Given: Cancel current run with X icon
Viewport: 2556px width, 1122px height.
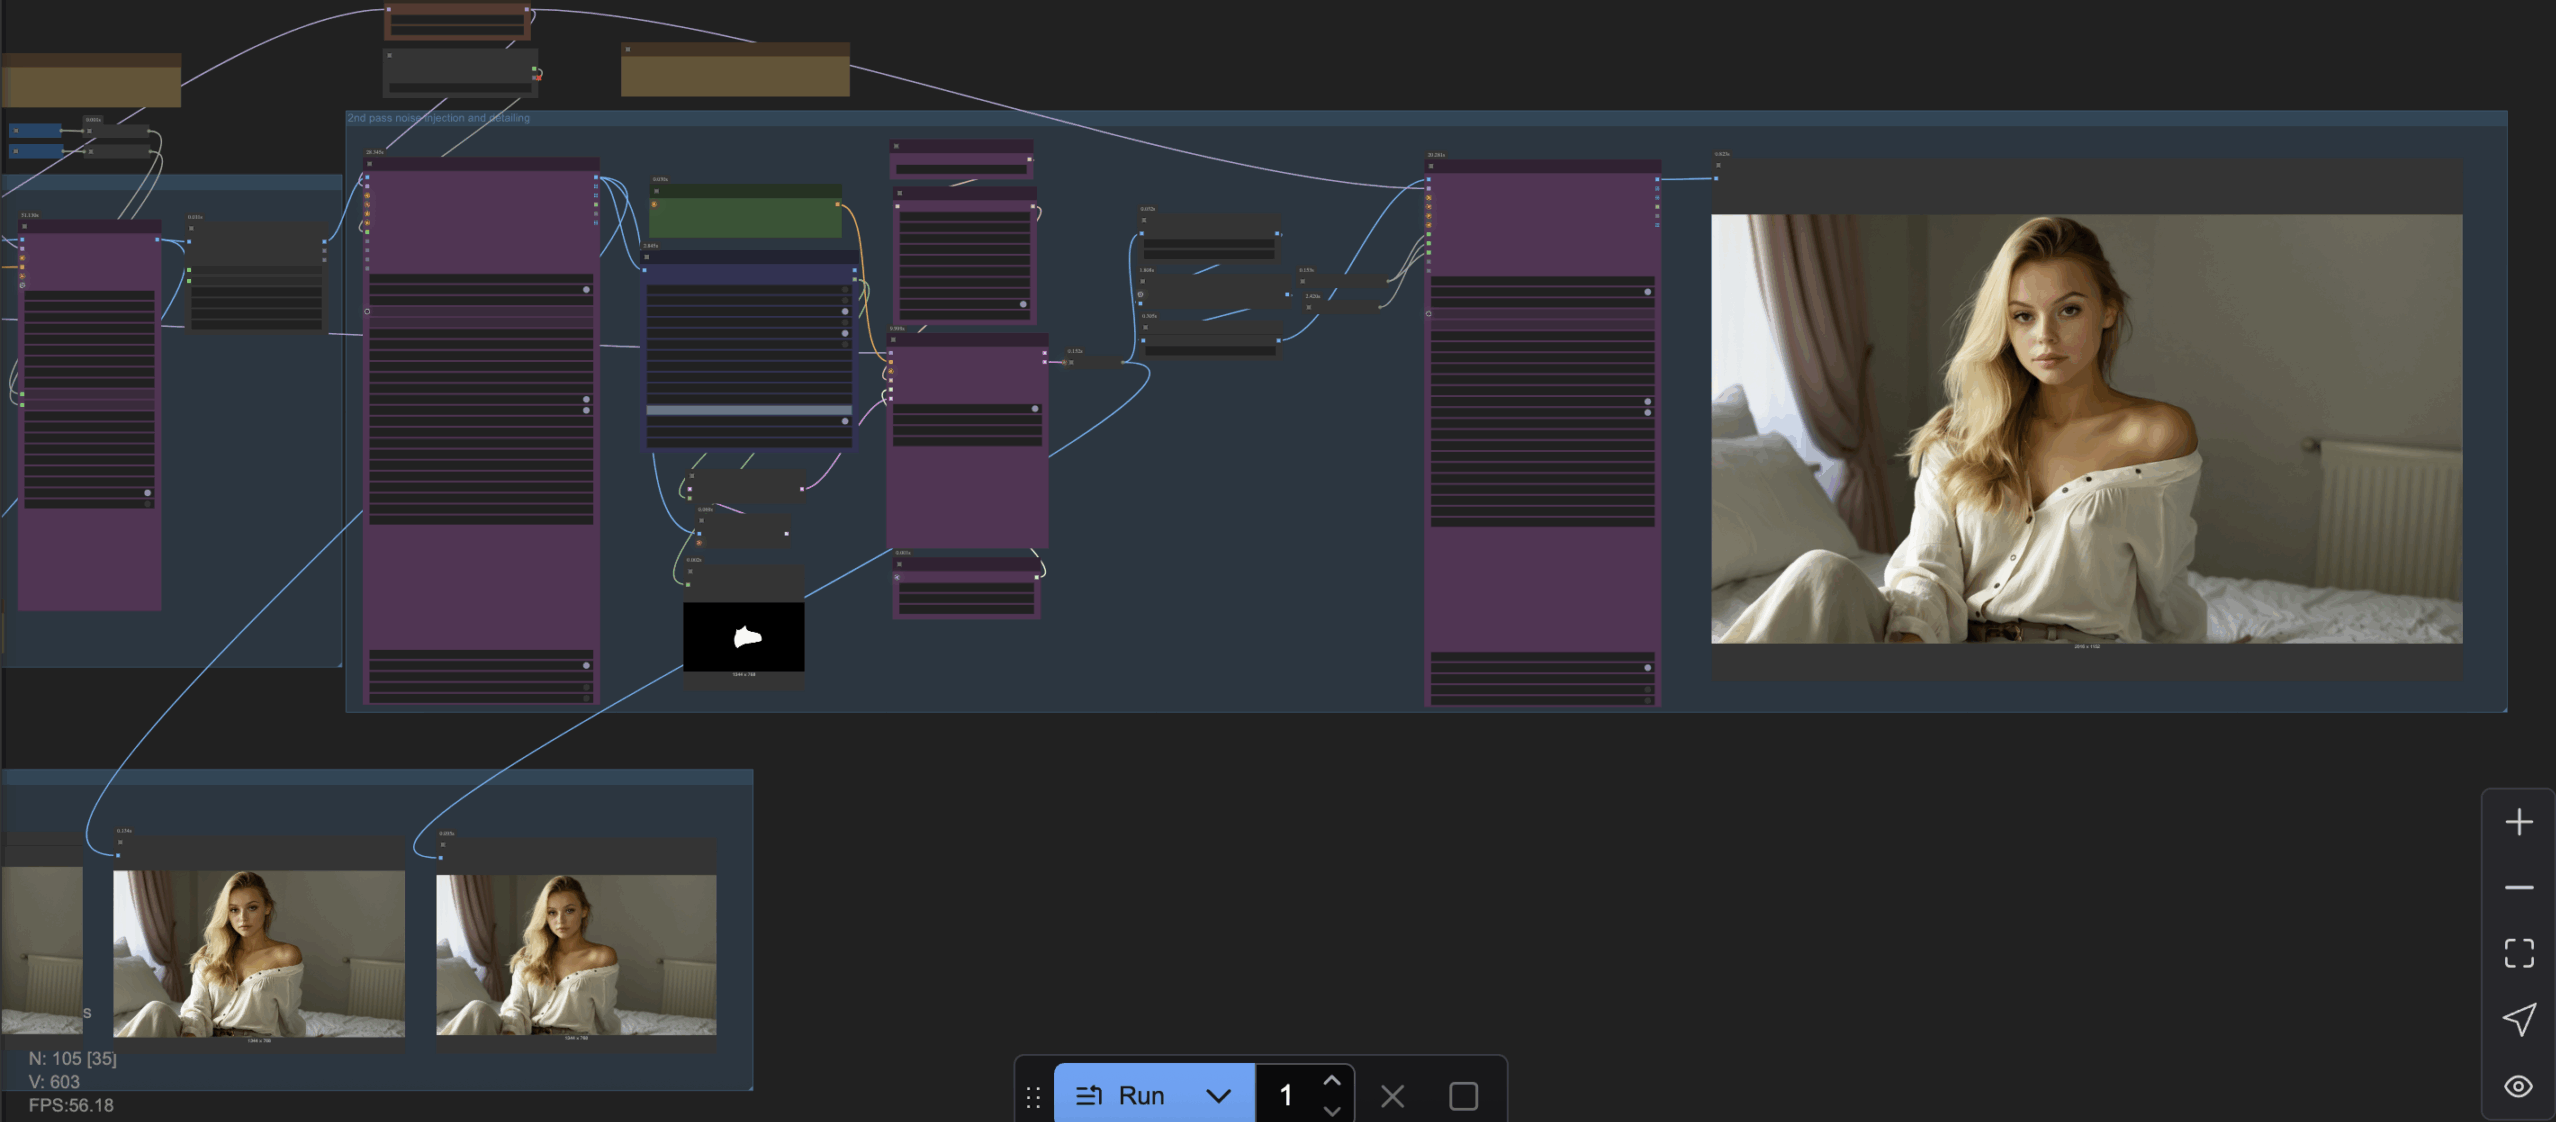Looking at the screenshot, I should (1392, 1096).
